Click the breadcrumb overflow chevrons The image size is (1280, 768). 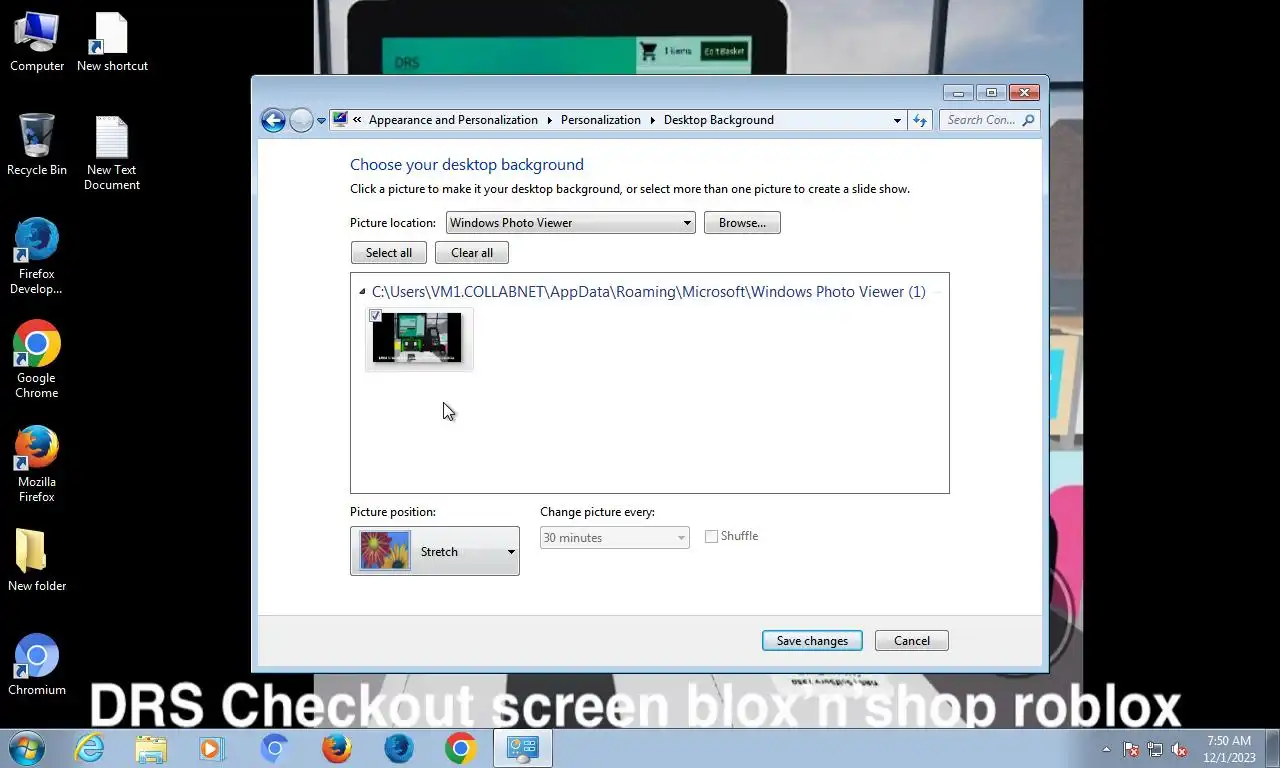tap(357, 120)
